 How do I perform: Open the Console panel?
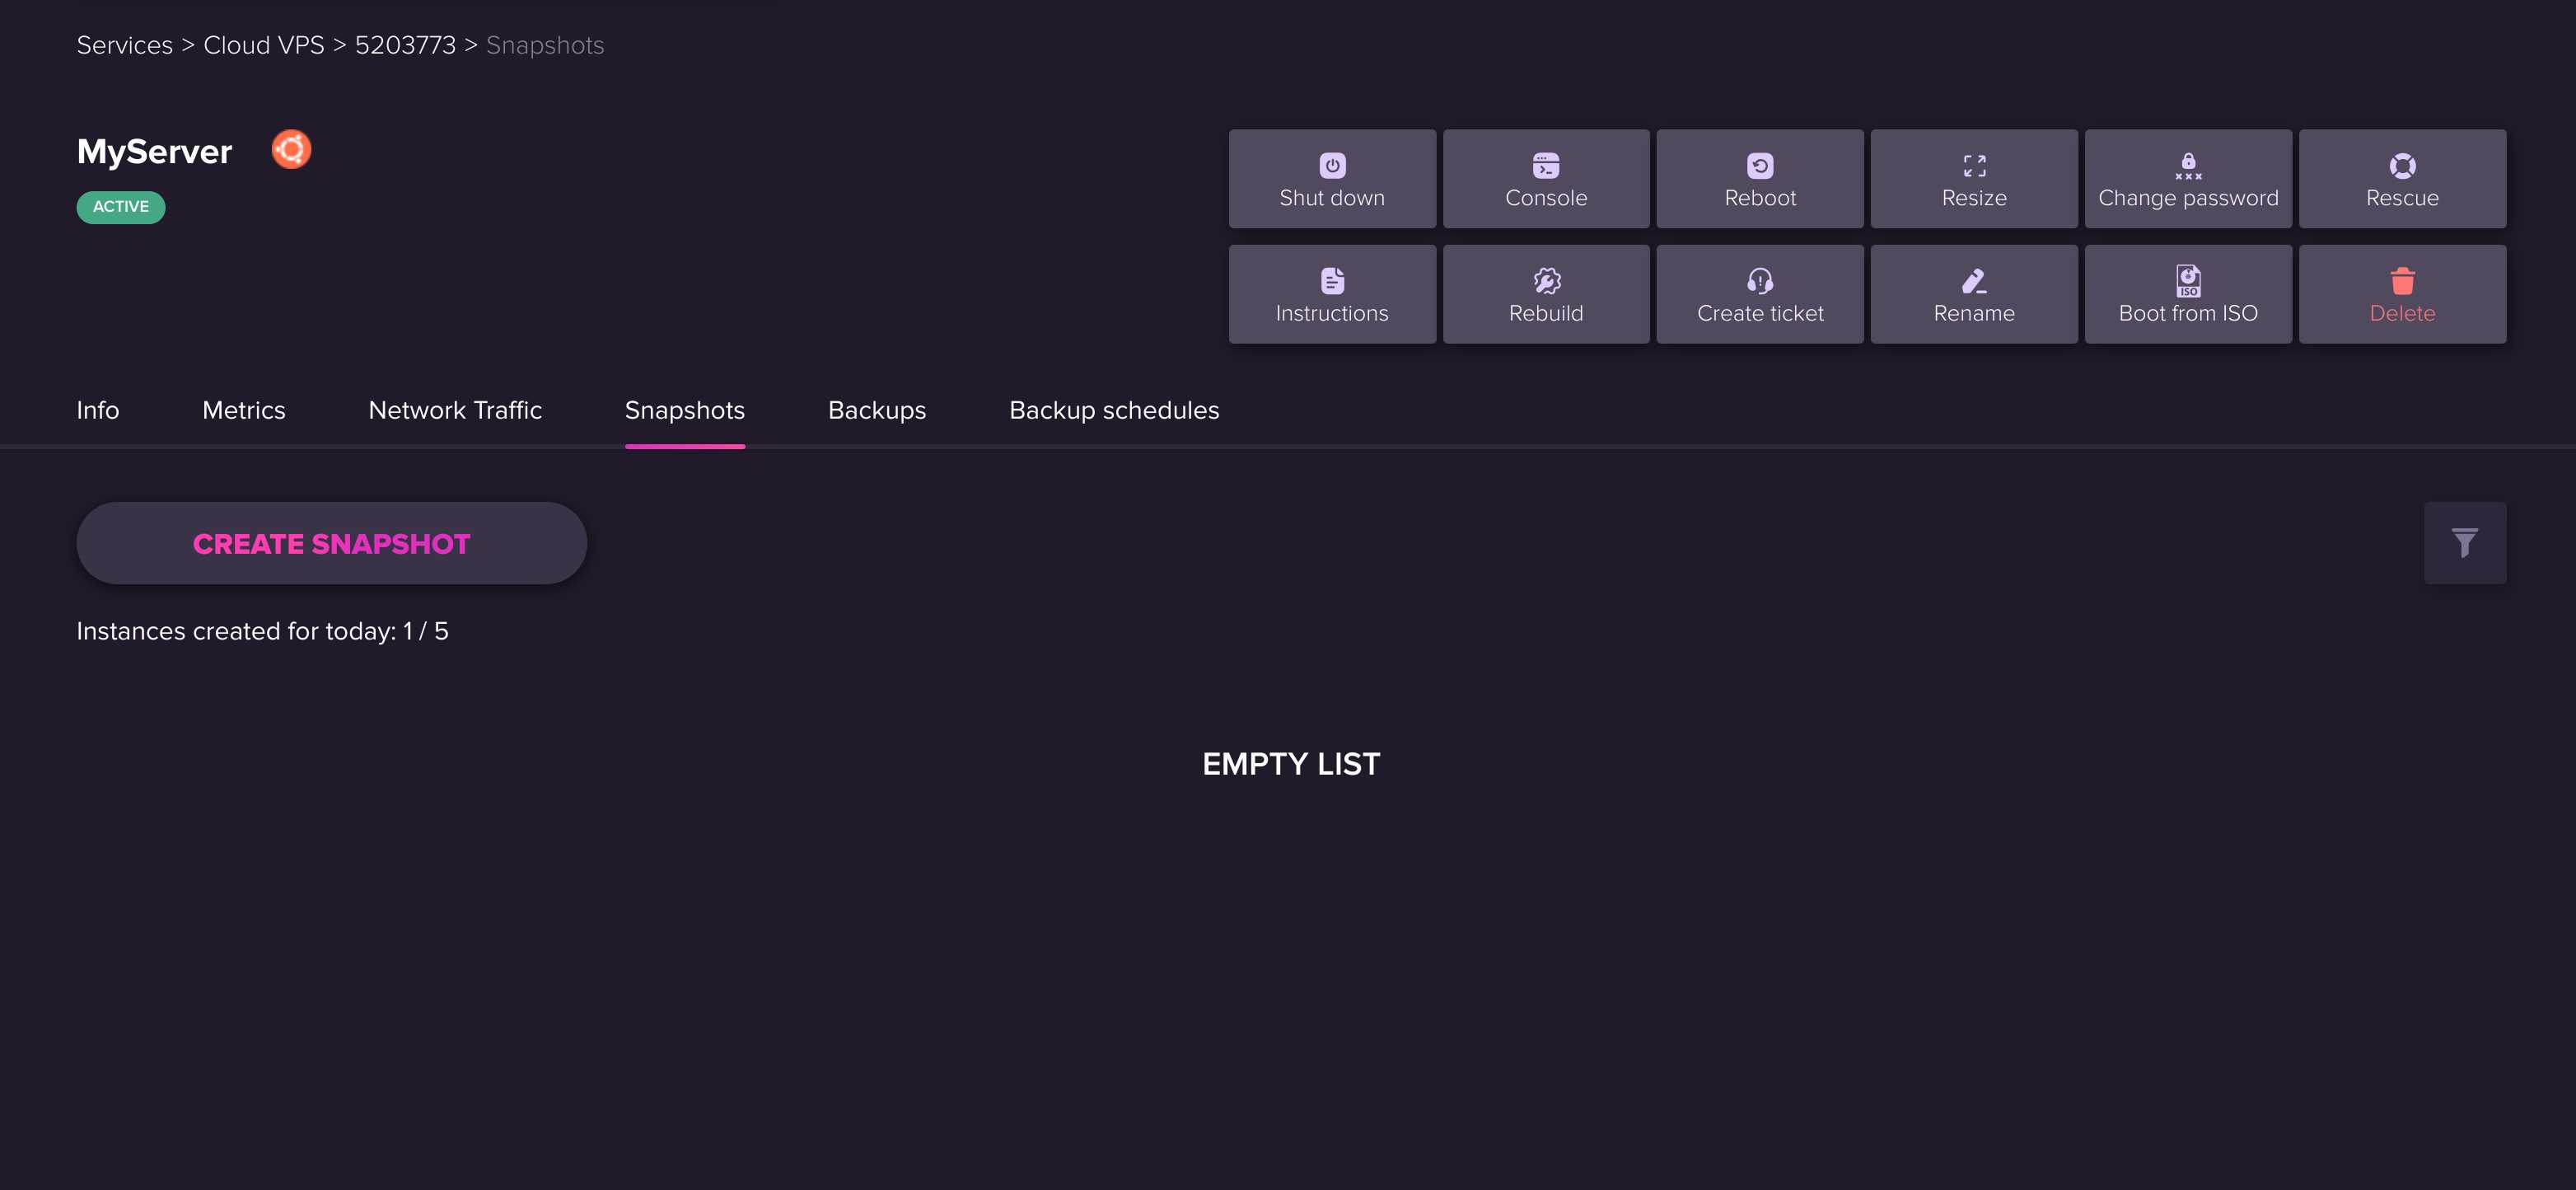pyautogui.click(x=1546, y=177)
